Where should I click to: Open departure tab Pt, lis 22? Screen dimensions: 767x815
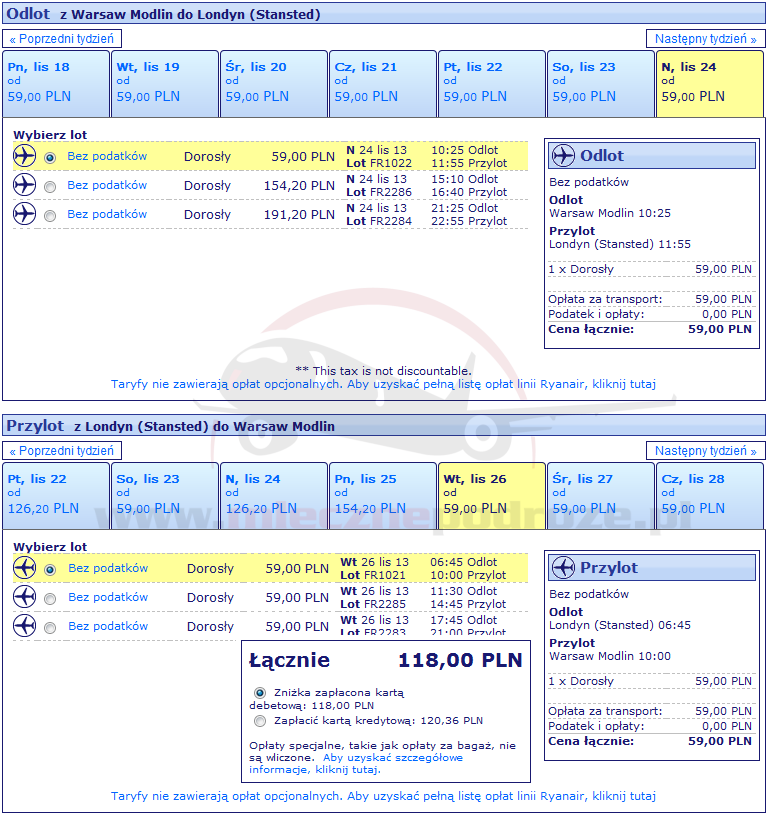pyautogui.click(x=492, y=83)
